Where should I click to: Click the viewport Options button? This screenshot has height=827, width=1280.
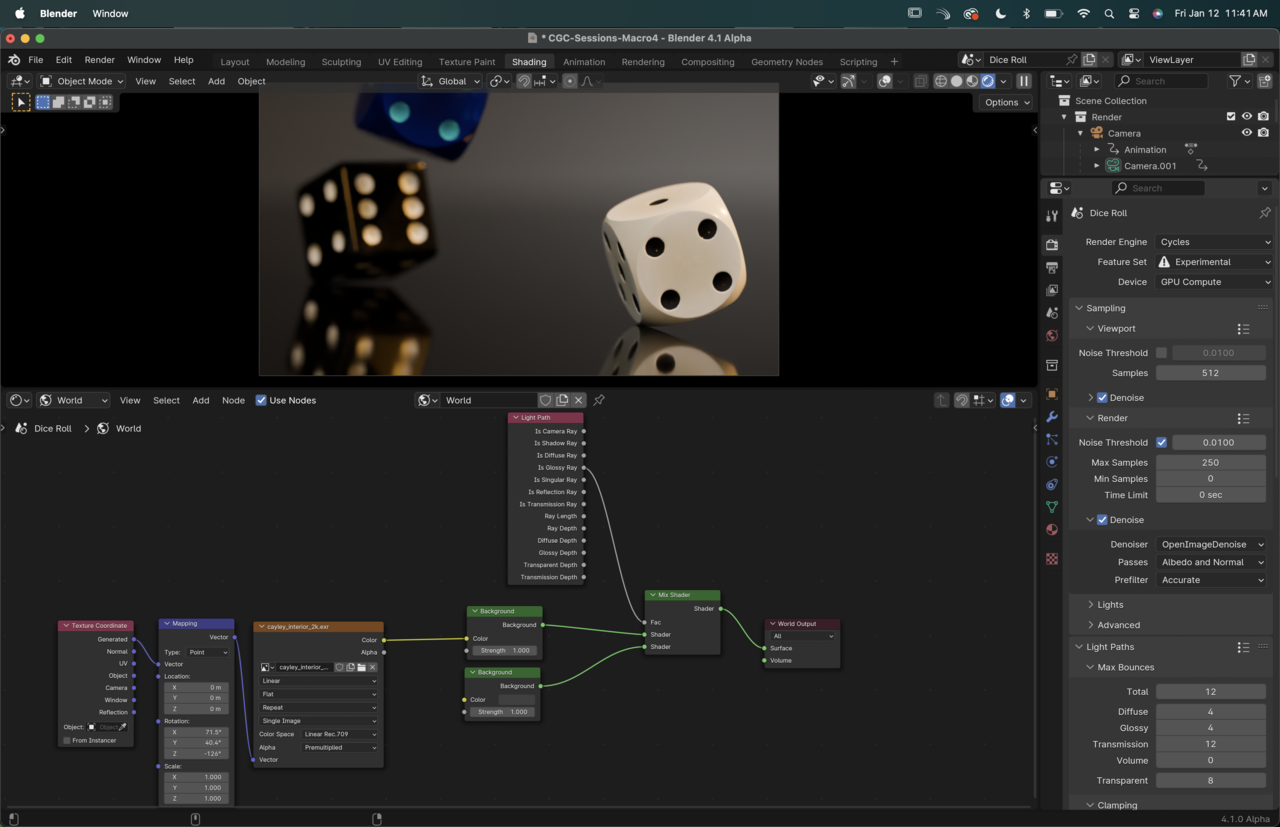click(x=1006, y=102)
